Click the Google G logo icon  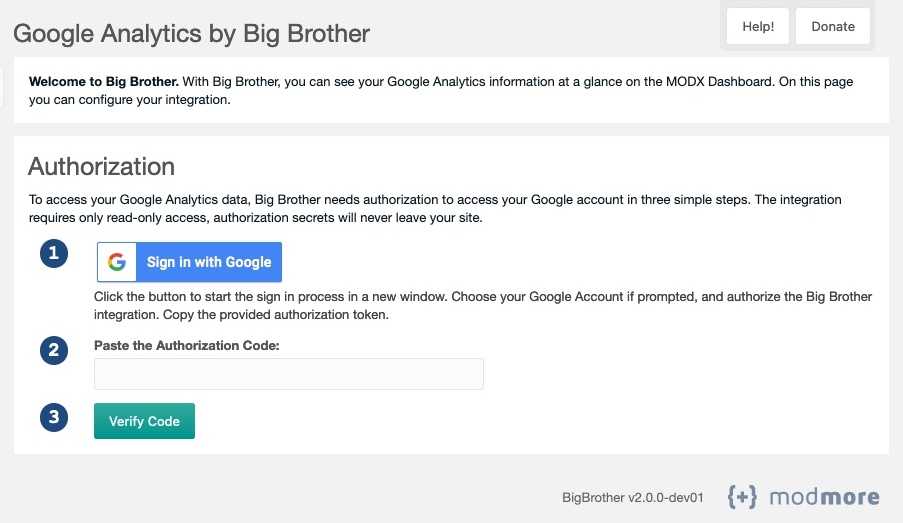pos(117,262)
